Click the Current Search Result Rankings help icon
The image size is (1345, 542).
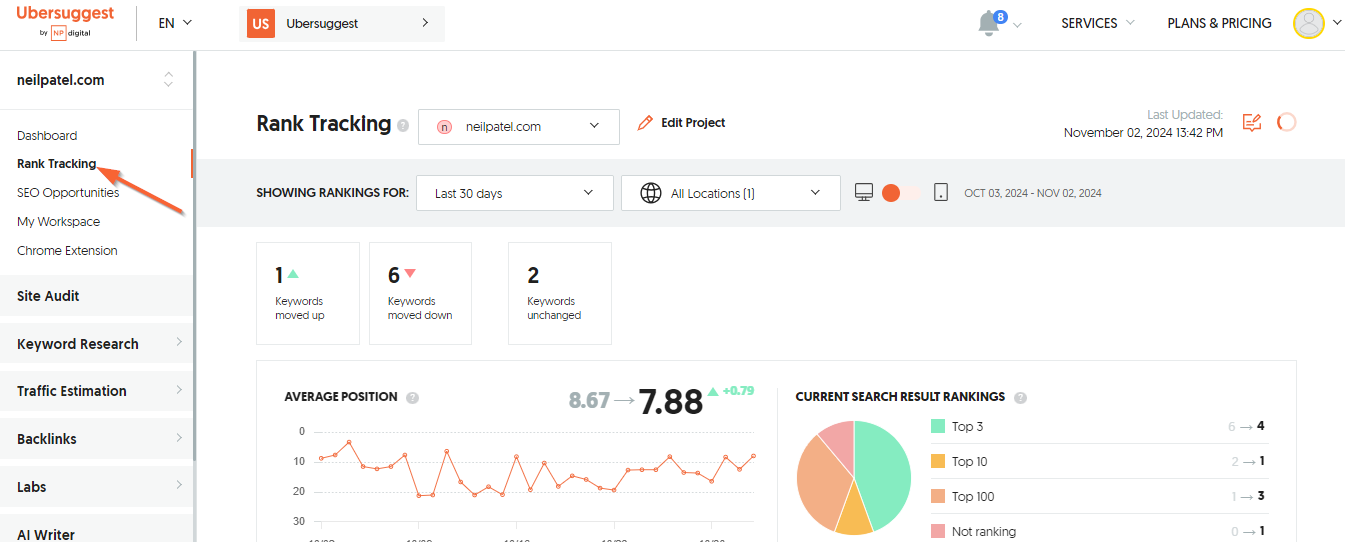point(1021,398)
